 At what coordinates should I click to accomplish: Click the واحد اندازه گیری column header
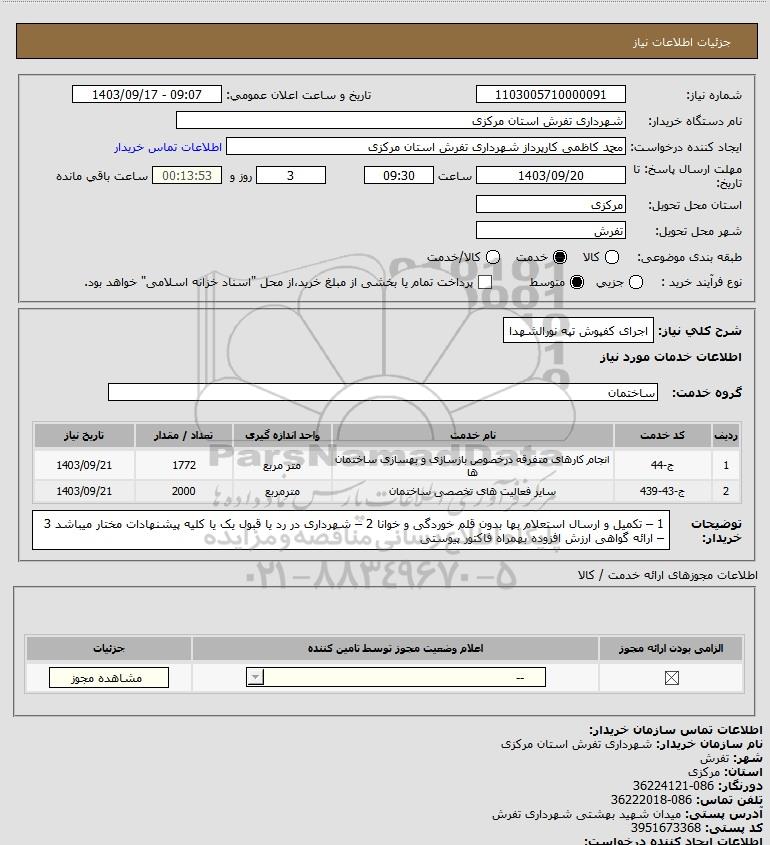pos(282,435)
